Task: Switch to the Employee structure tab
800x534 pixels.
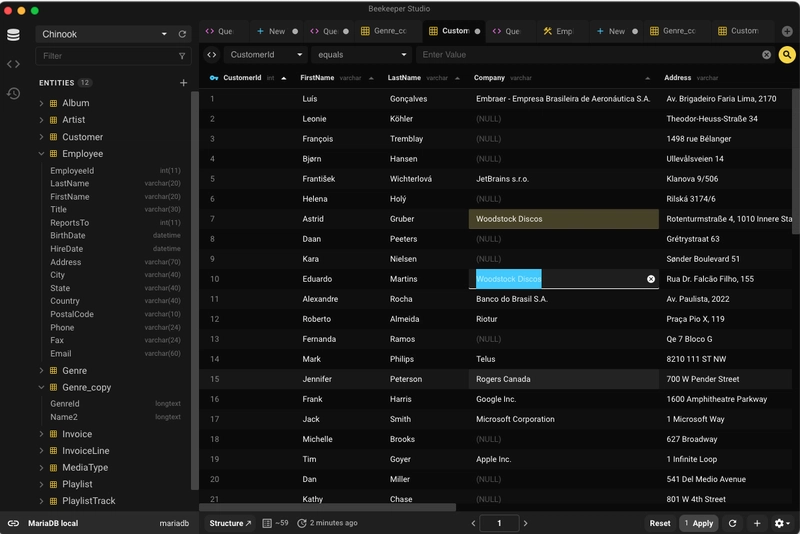Action: tap(562, 31)
